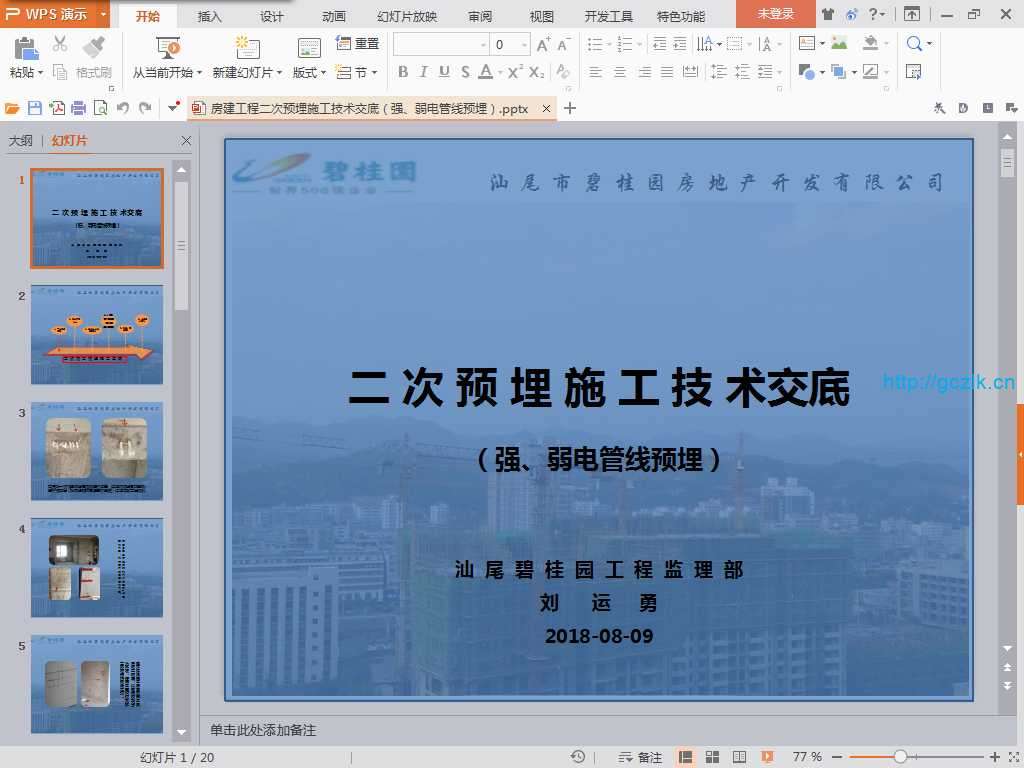Image resolution: width=1024 pixels, height=768 pixels.
Task: Toggle the notes (备注) pane in status bar
Action: [640, 757]
